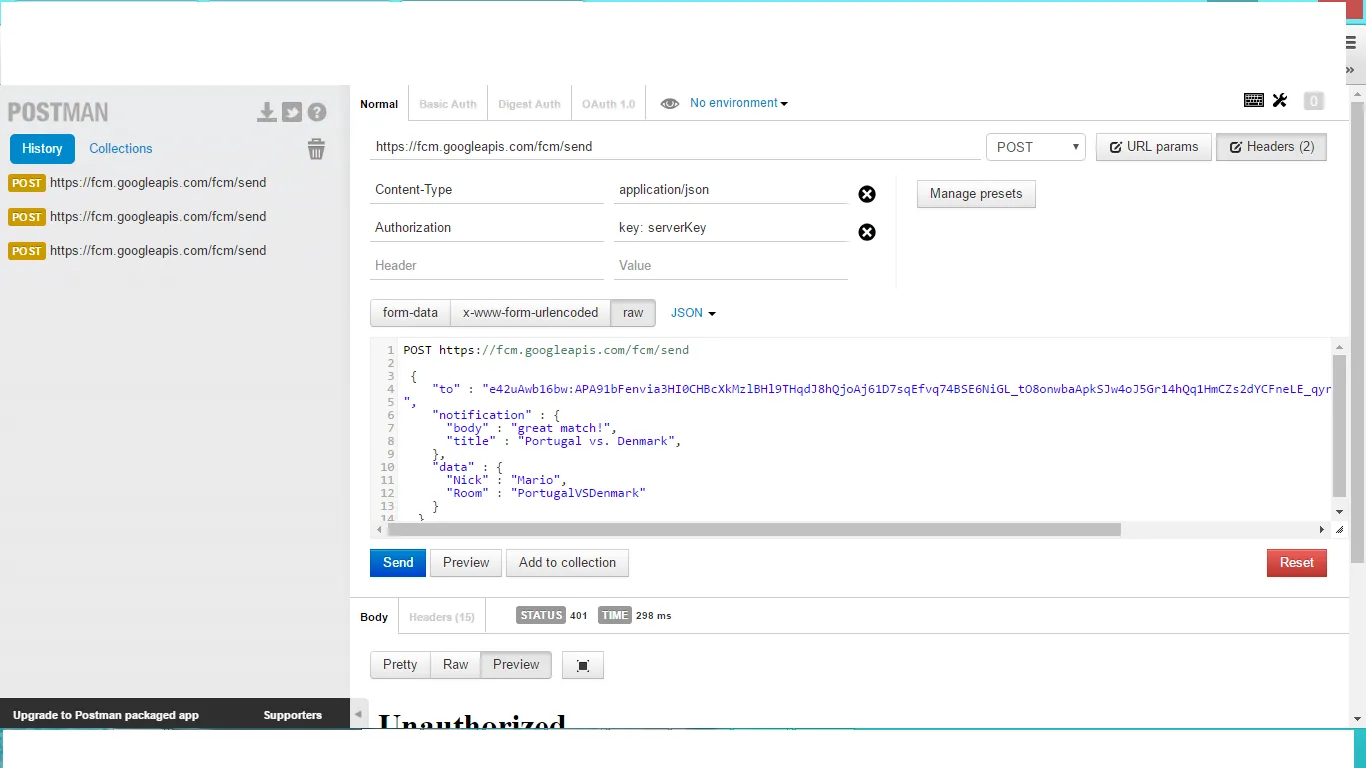
Task: Open the Basic Auth tab
Action: pos(448,104)
